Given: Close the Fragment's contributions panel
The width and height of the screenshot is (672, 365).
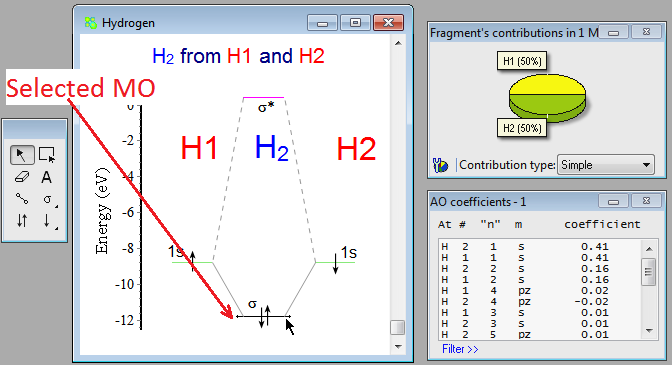Looking at the screenshot, I should (x=646, y=32).
